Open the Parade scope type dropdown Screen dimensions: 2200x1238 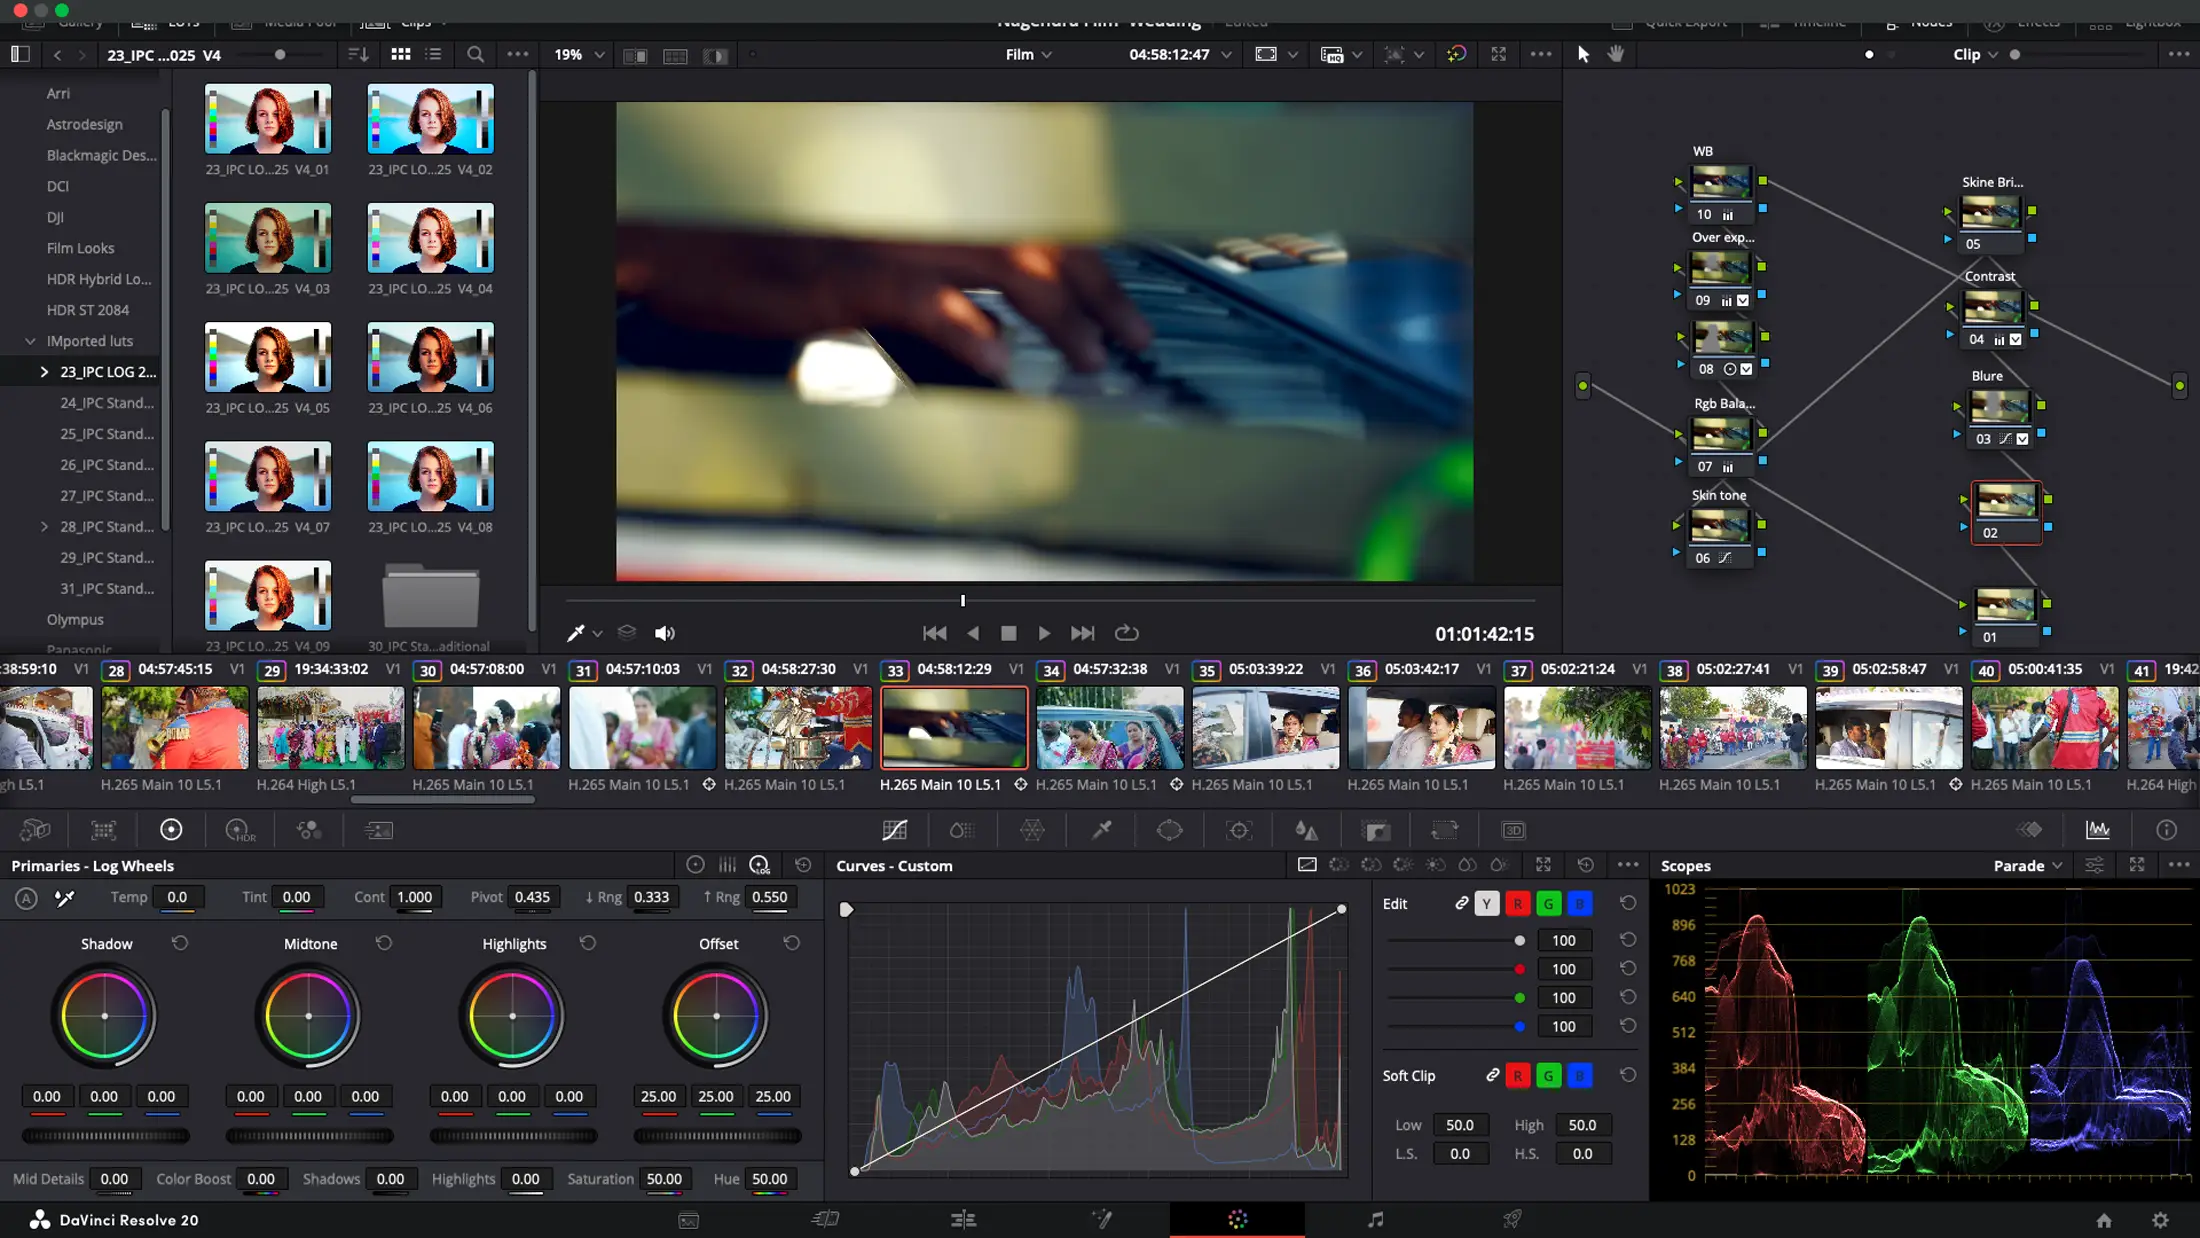(x=2028, y=866)
